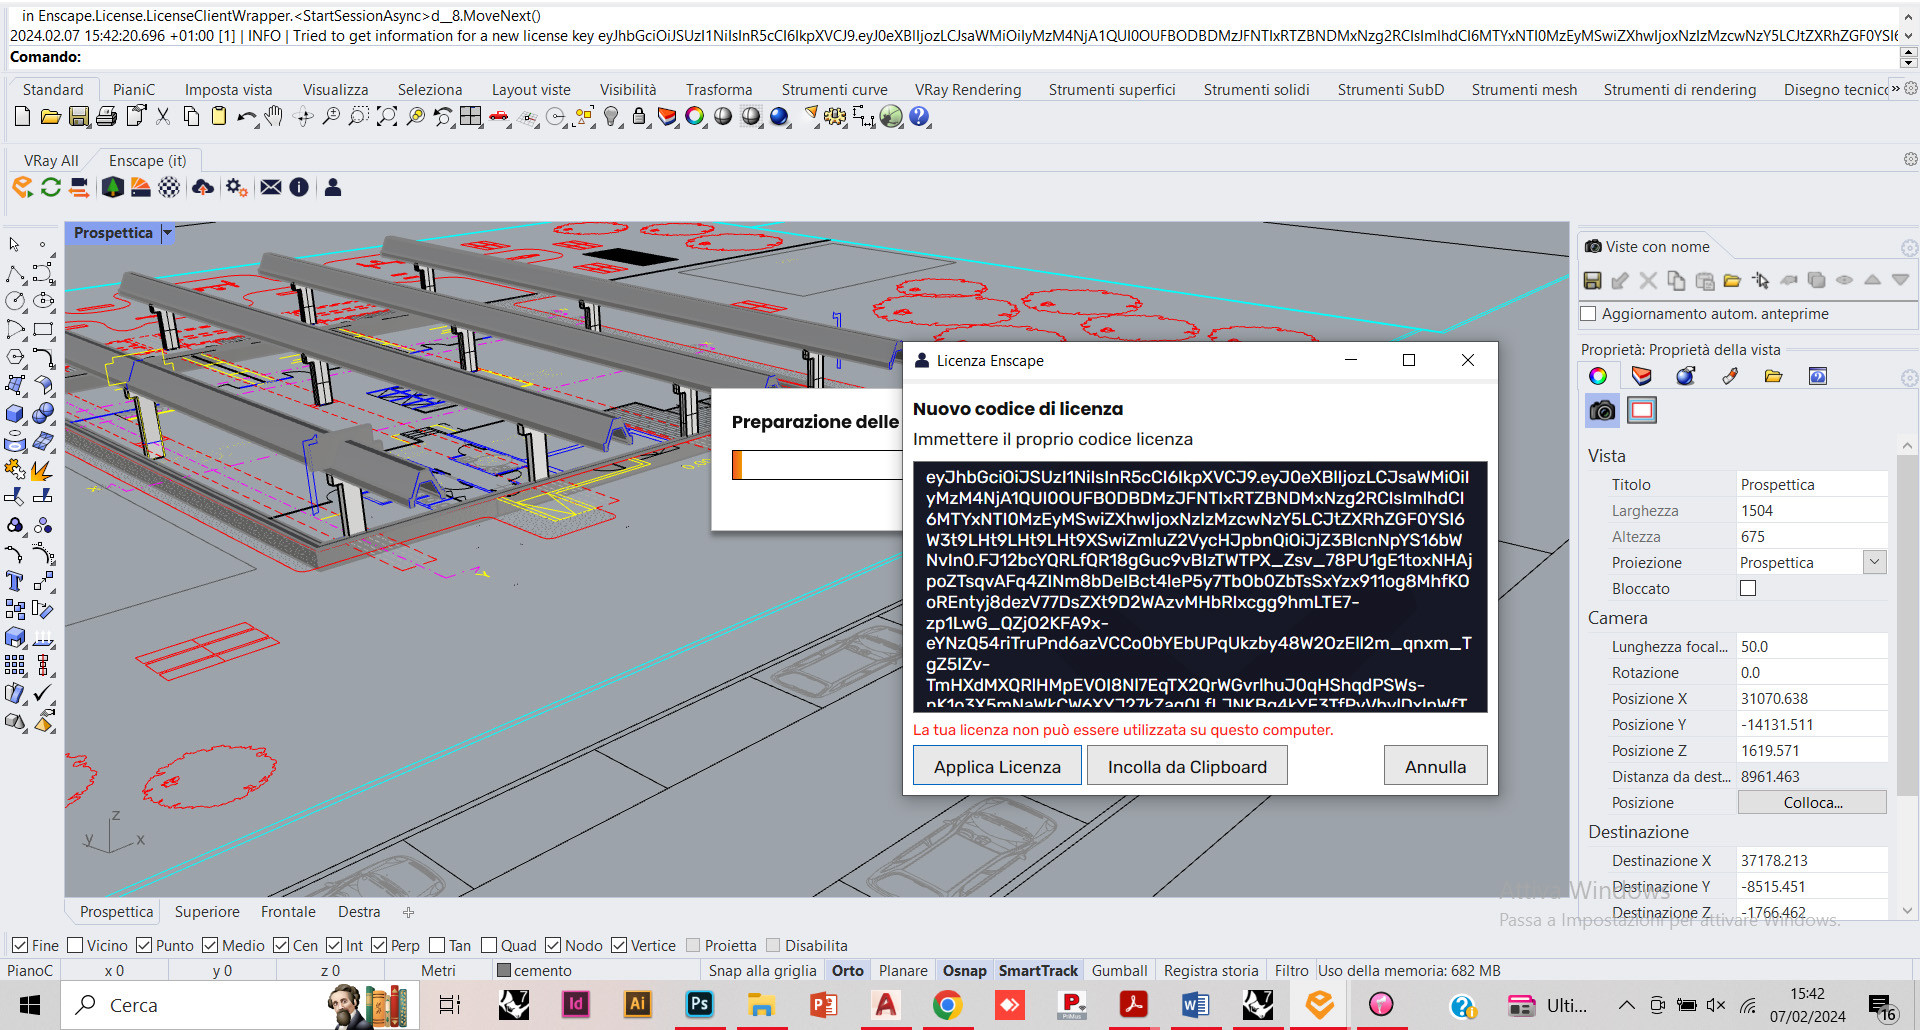Screen dimensions: 1920x1030
Task: Click the Undo arrow icon
Action: (246, 117)
